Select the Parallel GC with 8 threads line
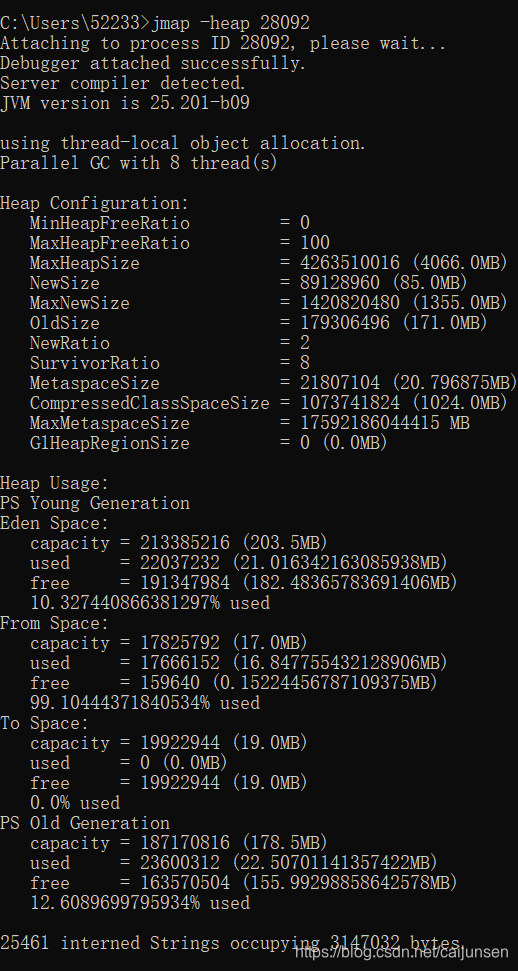The width and height of the screenshot is (518, 971). pyautogui.click(x=139, y=163)
